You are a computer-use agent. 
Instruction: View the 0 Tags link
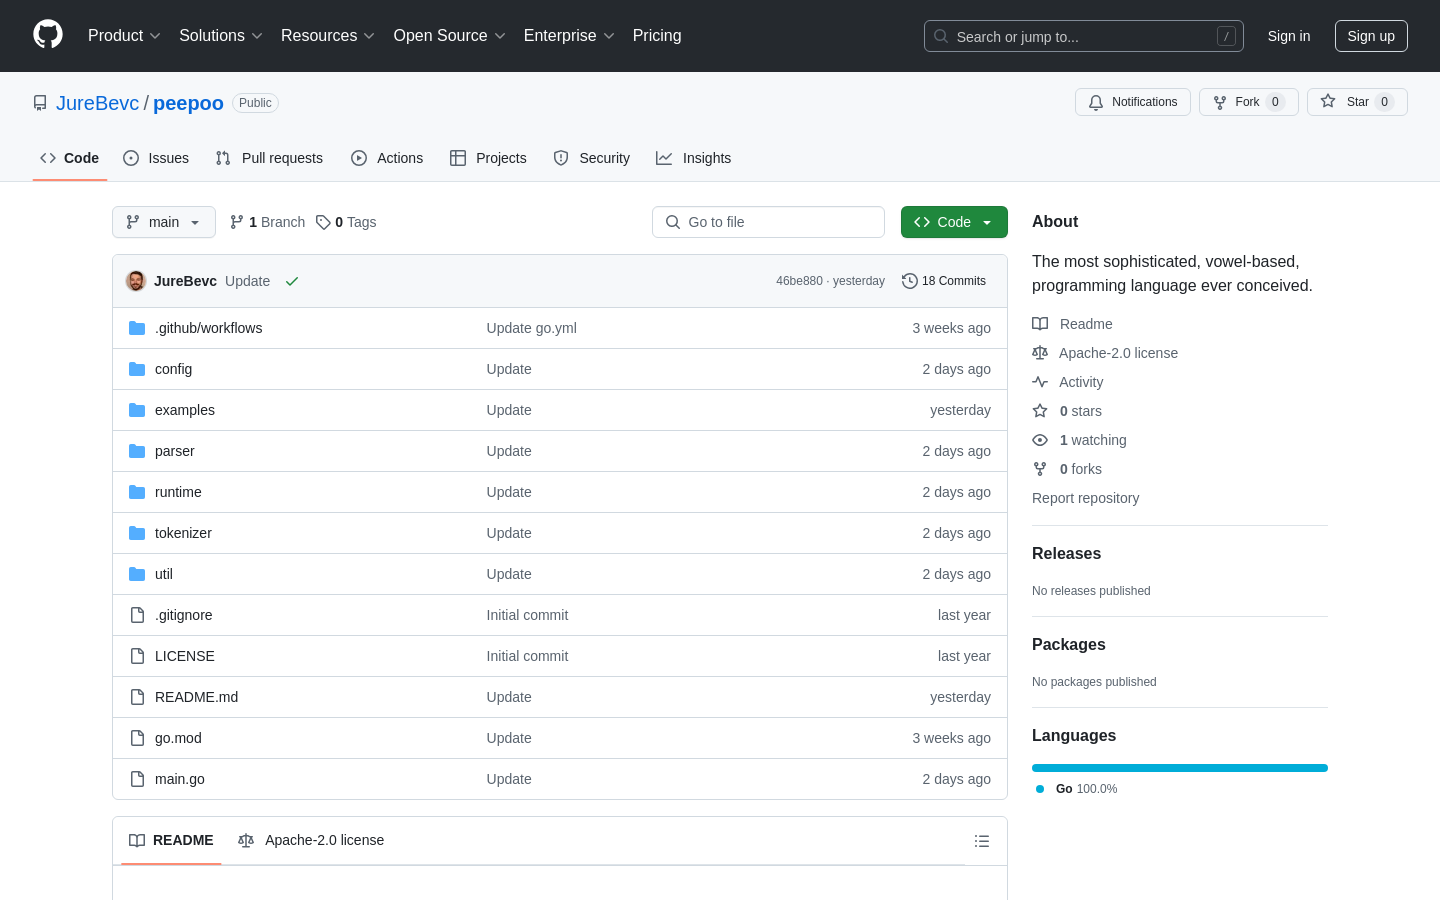click(x=346, y=222)
